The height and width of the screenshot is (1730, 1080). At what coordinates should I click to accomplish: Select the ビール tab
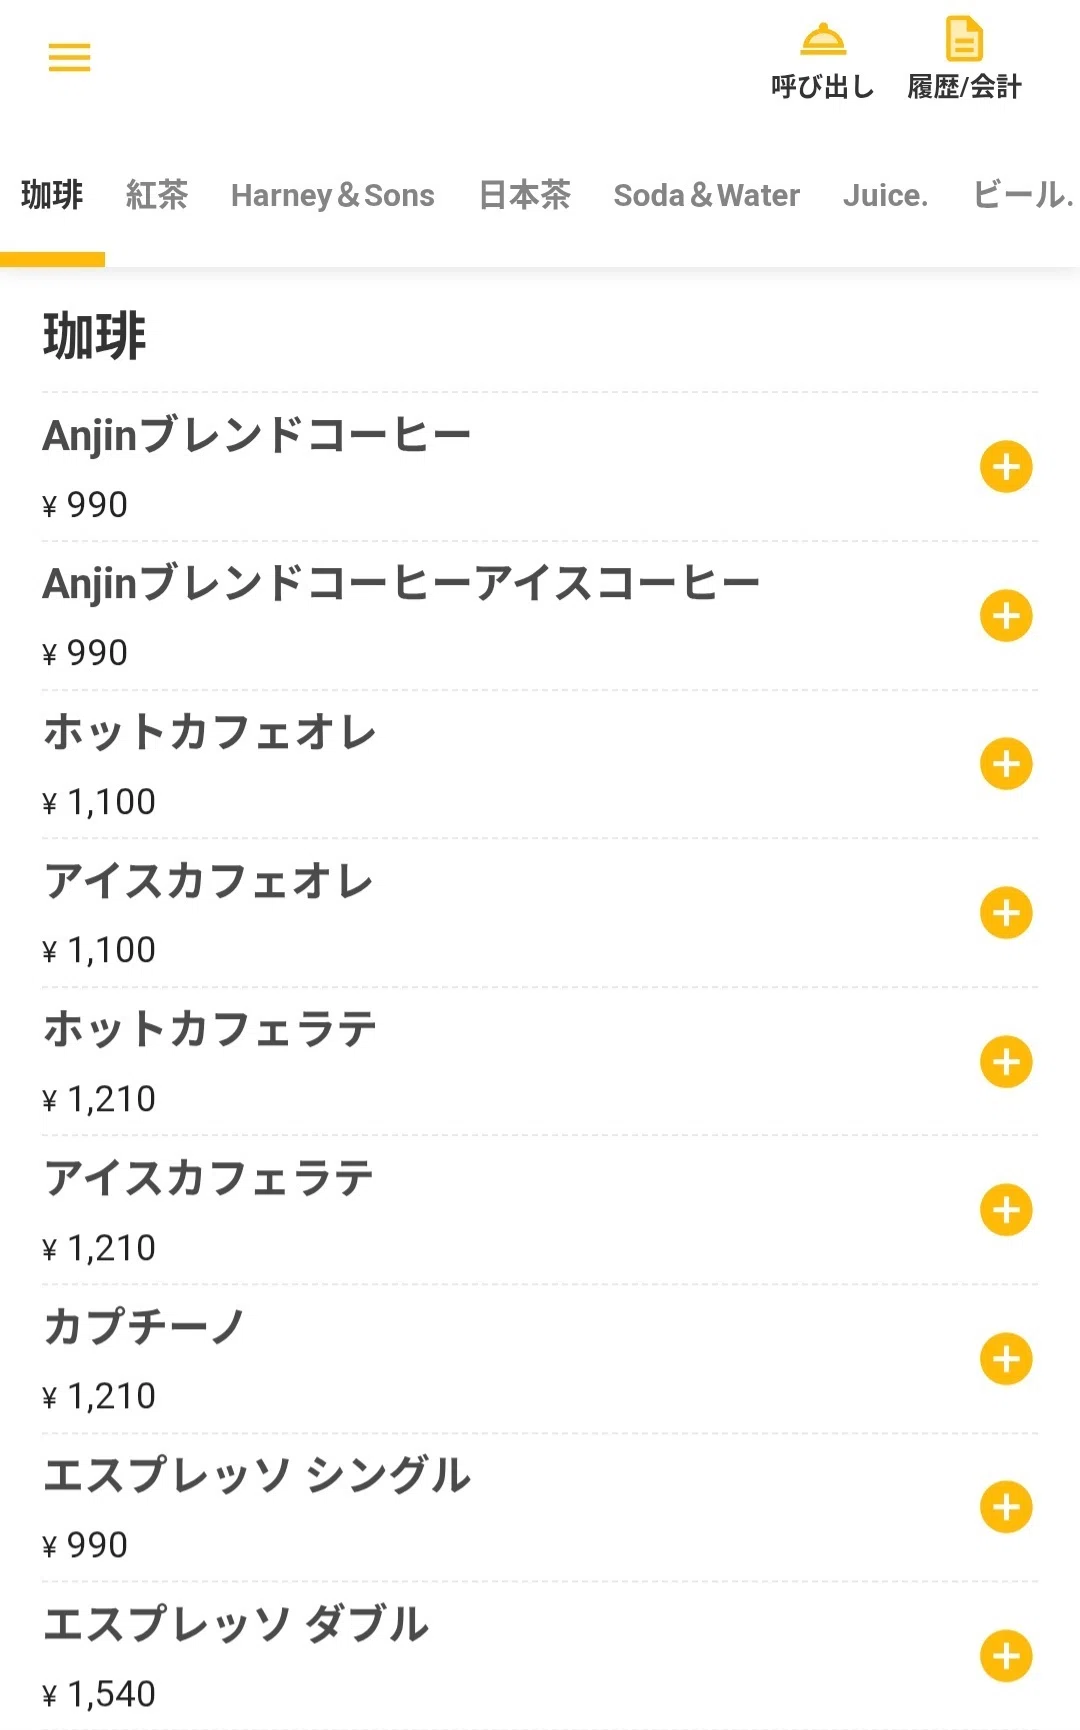coord(1024,195)
